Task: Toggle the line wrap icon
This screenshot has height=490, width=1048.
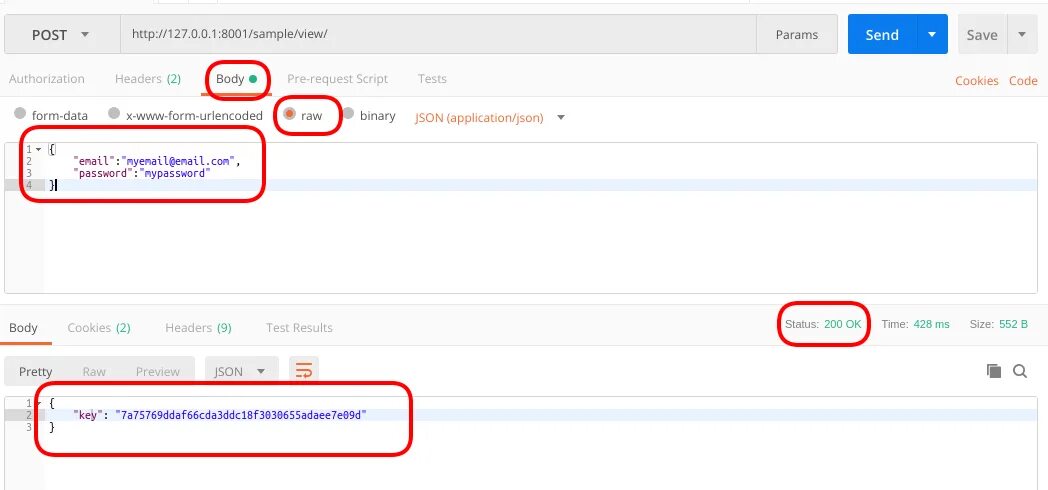Action: 304,371
